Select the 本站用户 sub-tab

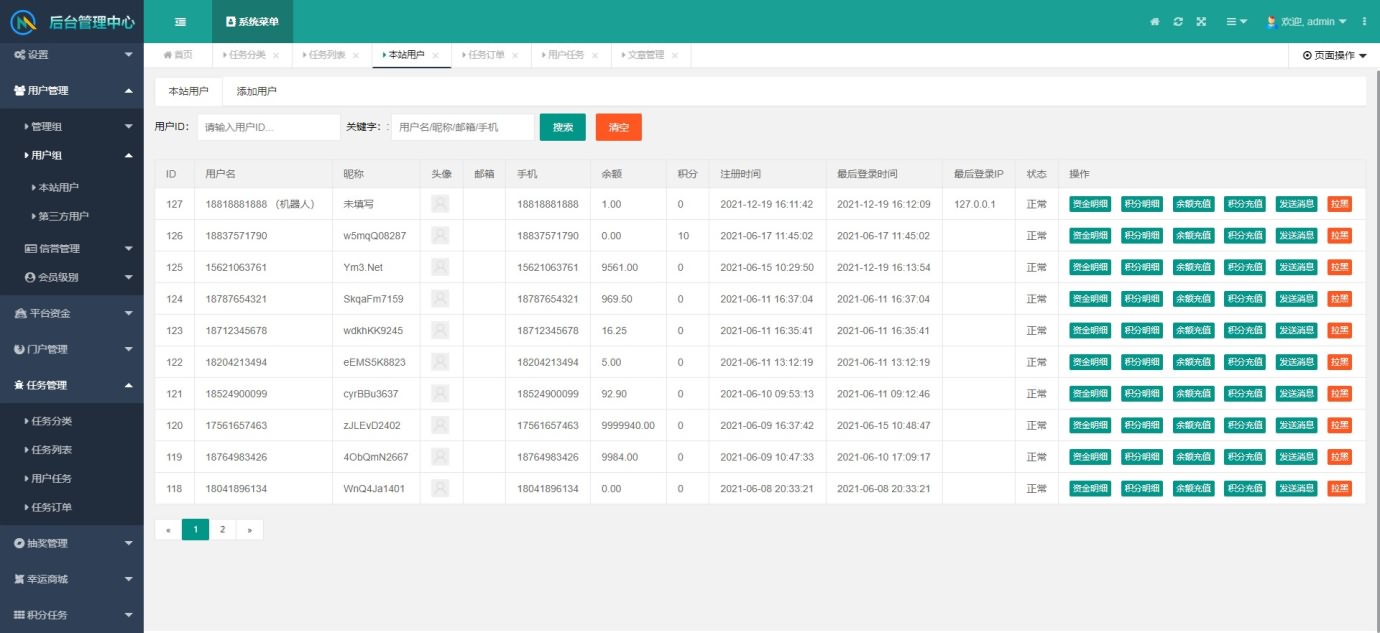coord(188,91)
